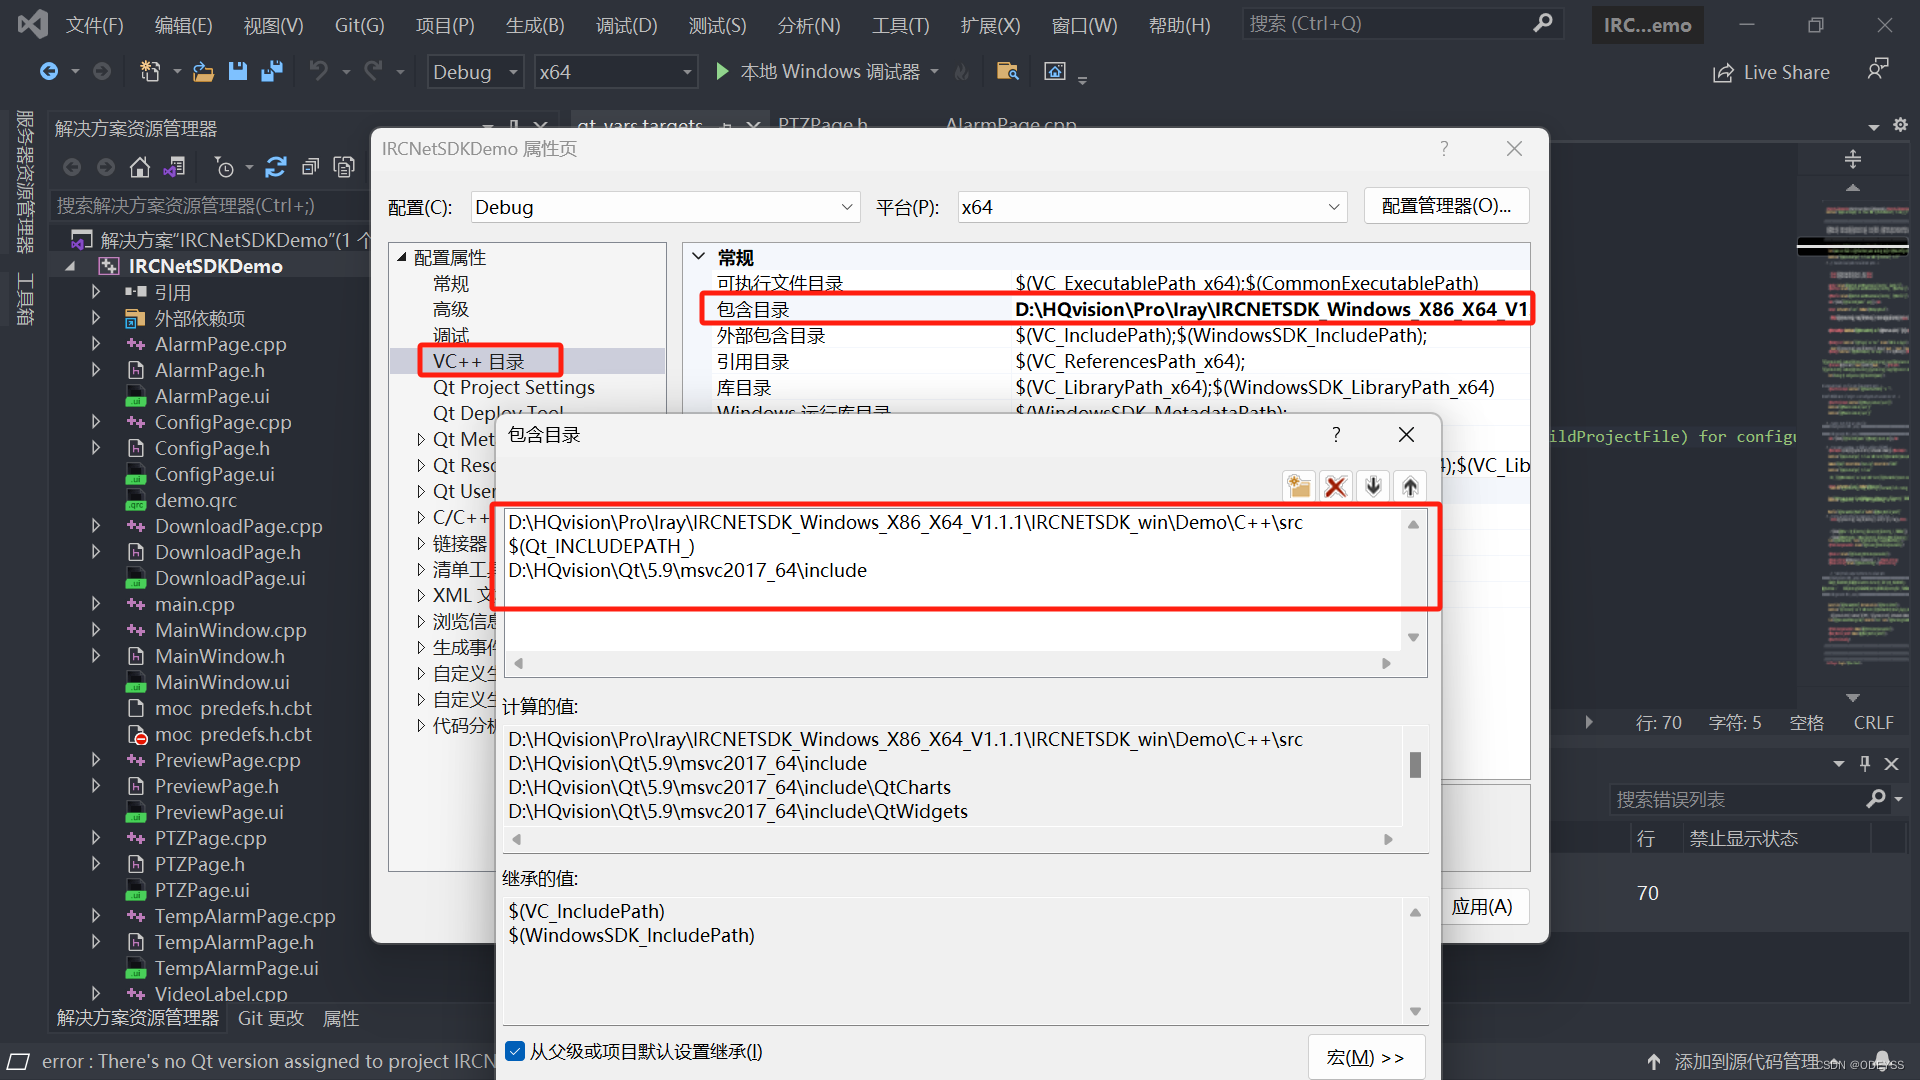This screenshot has height=1080, width=1920.
Task: Click help question mark in Include Directories dialog
Action: [1336, 434]
